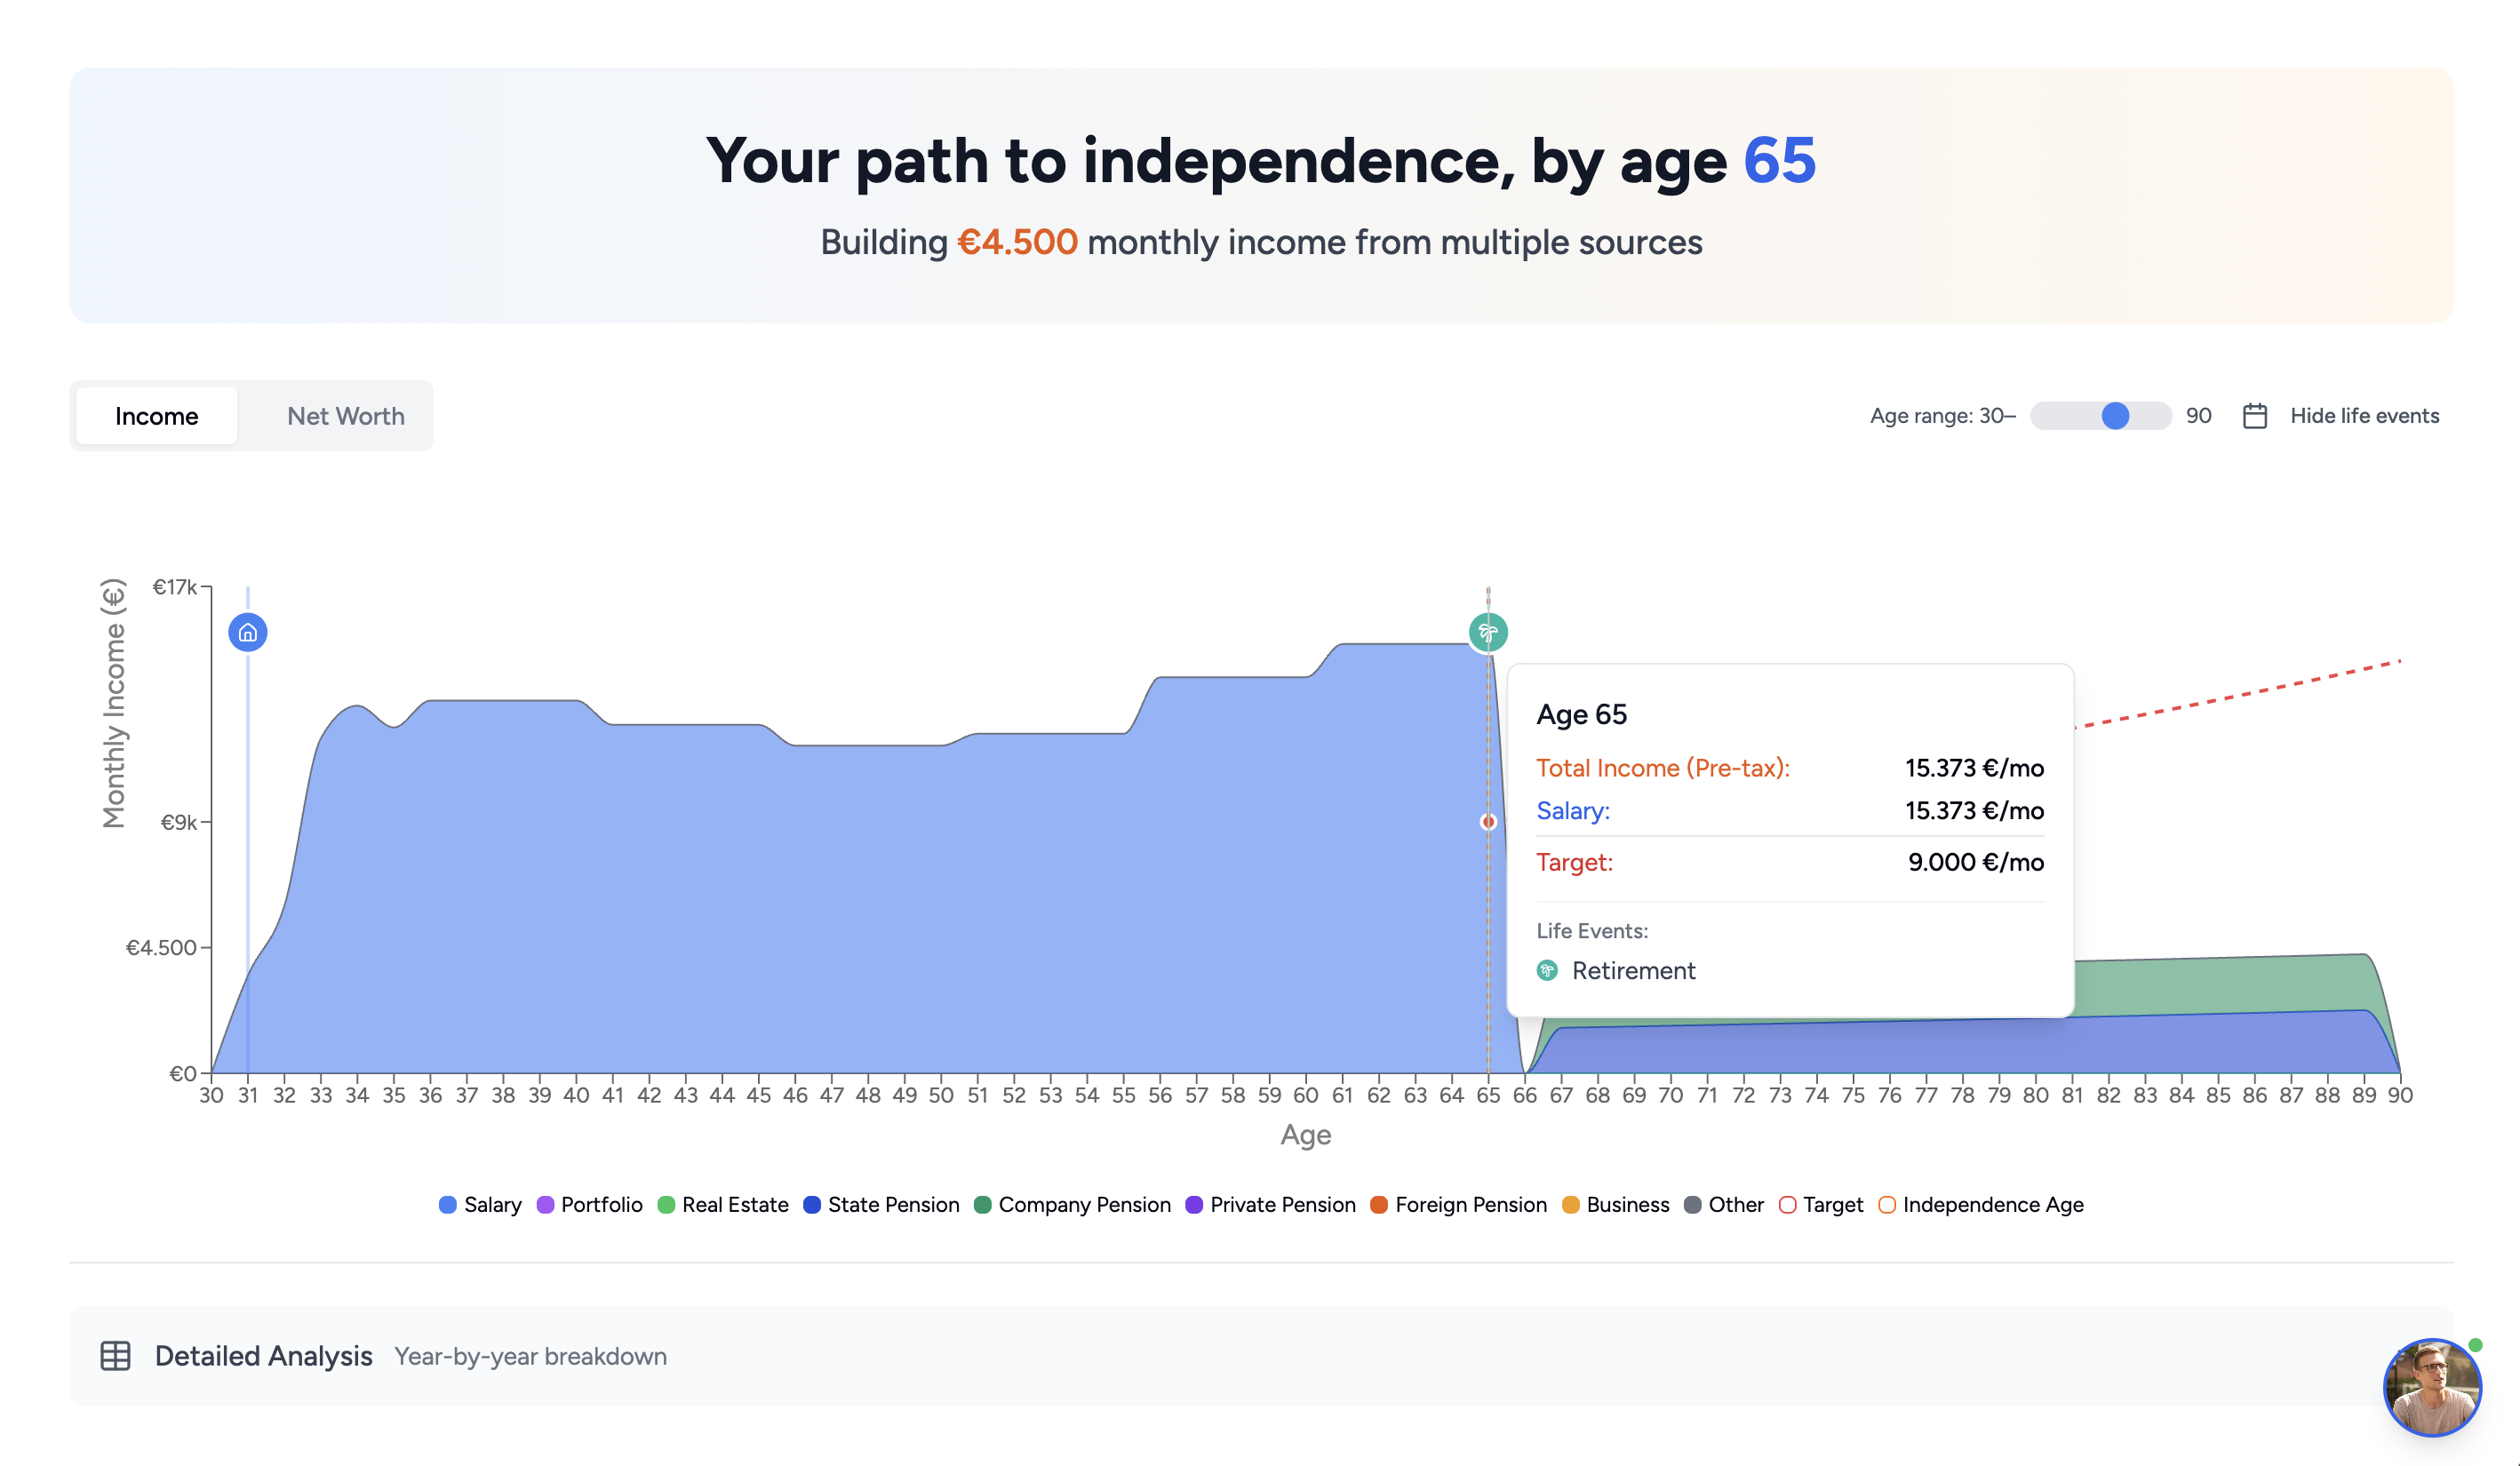Click the red Independence Age marker on the chart

(x=1488, y=821)
